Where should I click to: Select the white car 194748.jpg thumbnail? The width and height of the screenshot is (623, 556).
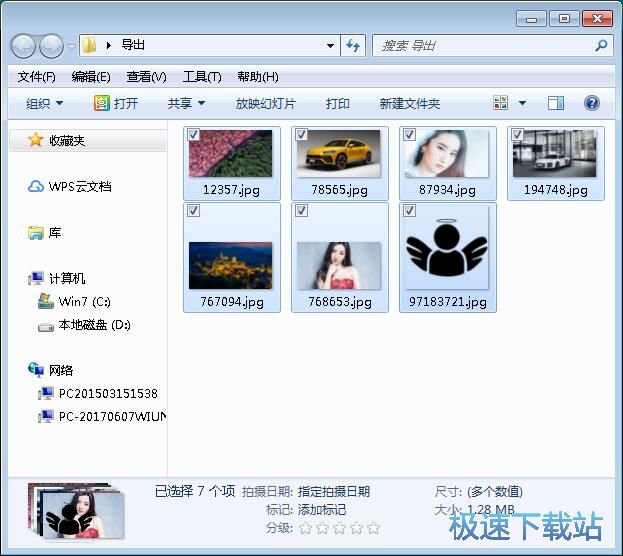tap(555, 154)
